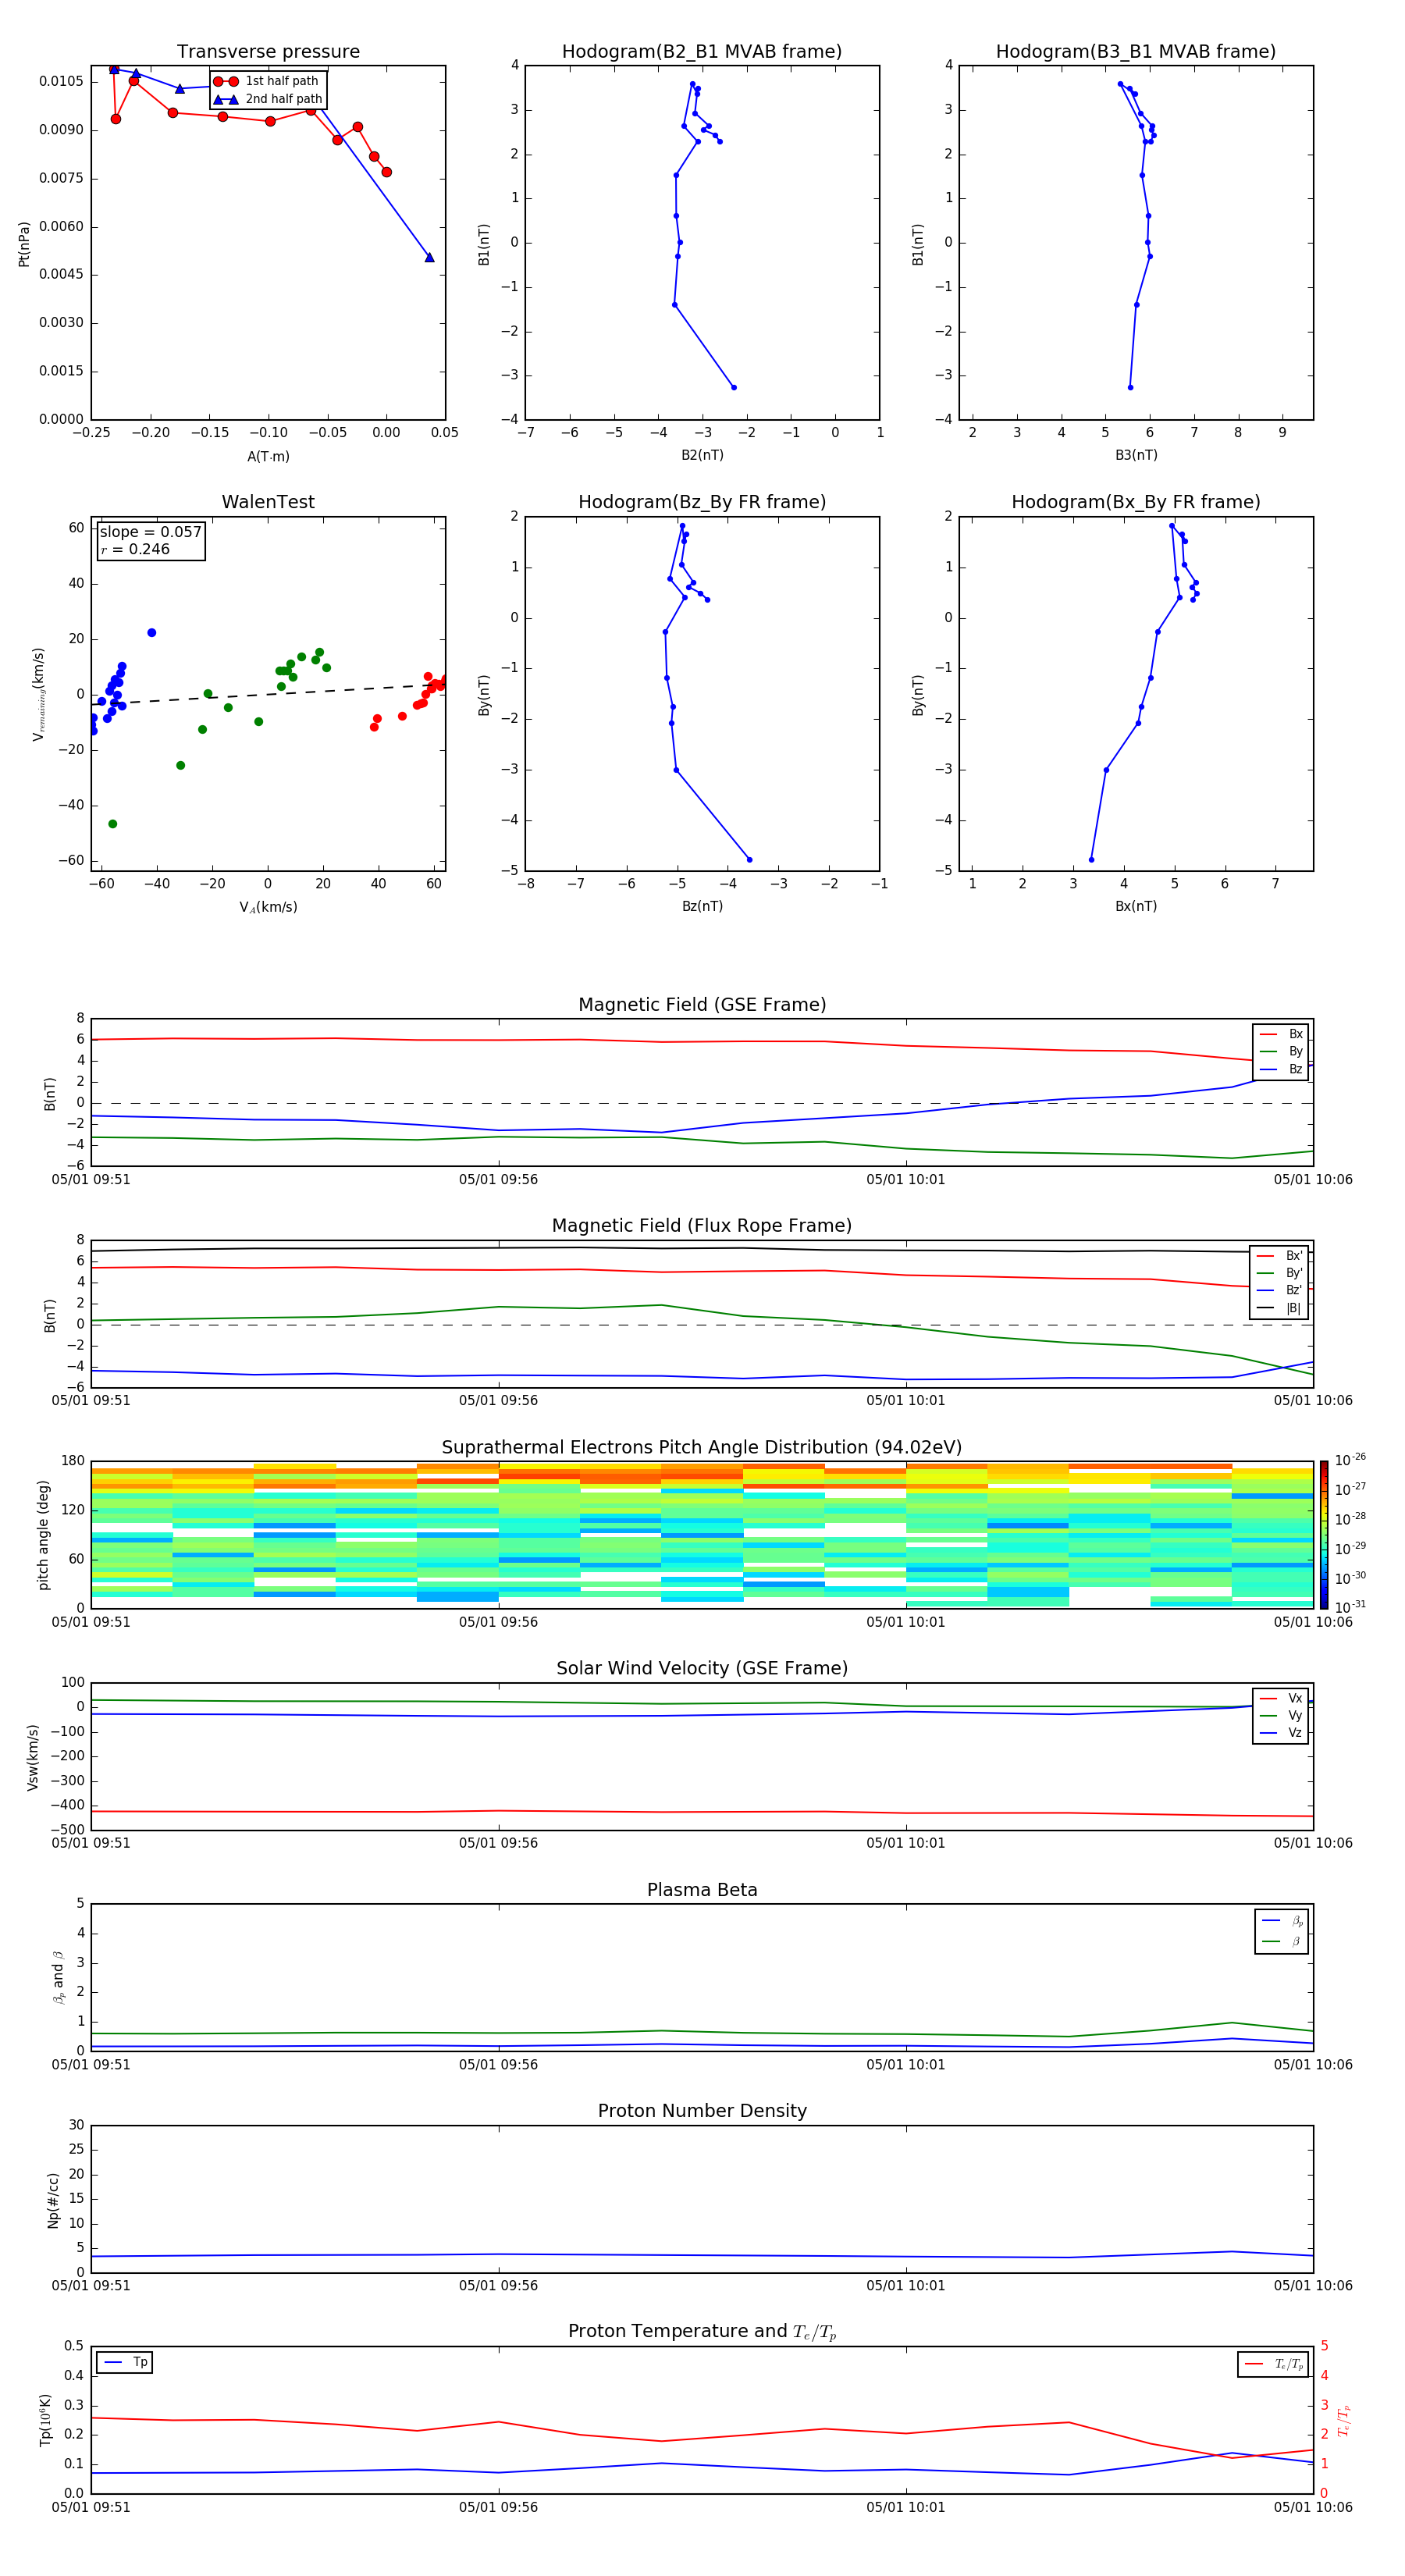This screenshot has height=2576, width=1405.
Task: Click the 'Vsw(km/s)' axis label
Action: [x=33, y=1757]
